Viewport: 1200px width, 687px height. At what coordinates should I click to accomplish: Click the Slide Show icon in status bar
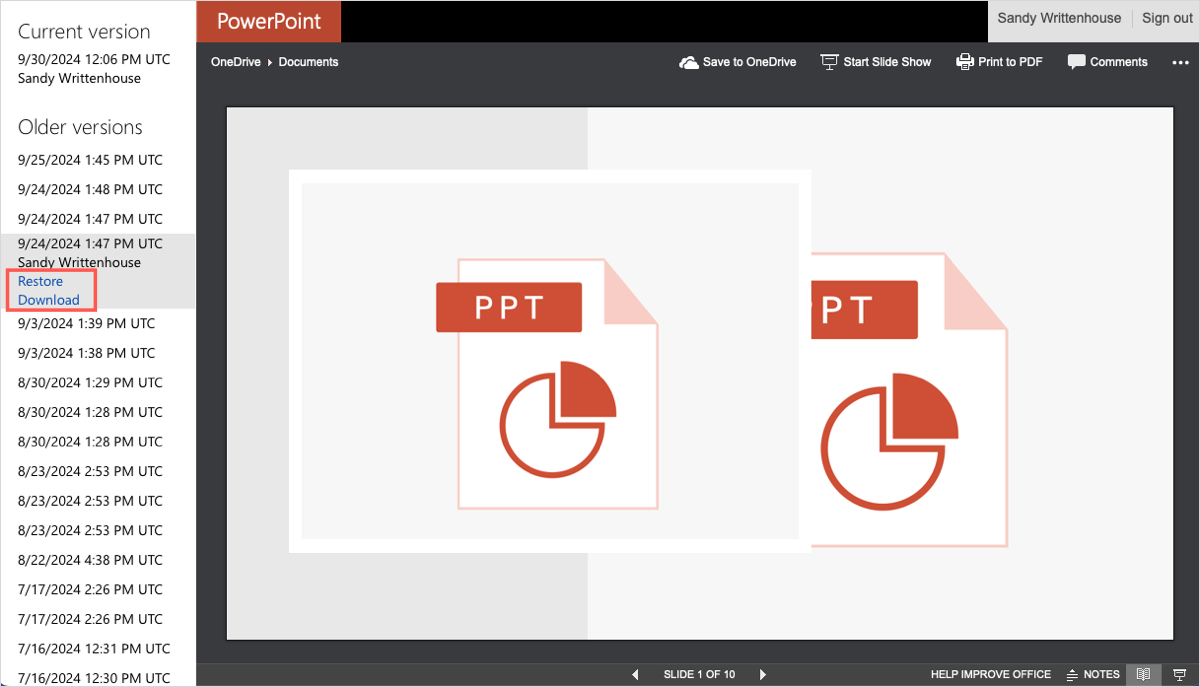[x=1180, y=675]
